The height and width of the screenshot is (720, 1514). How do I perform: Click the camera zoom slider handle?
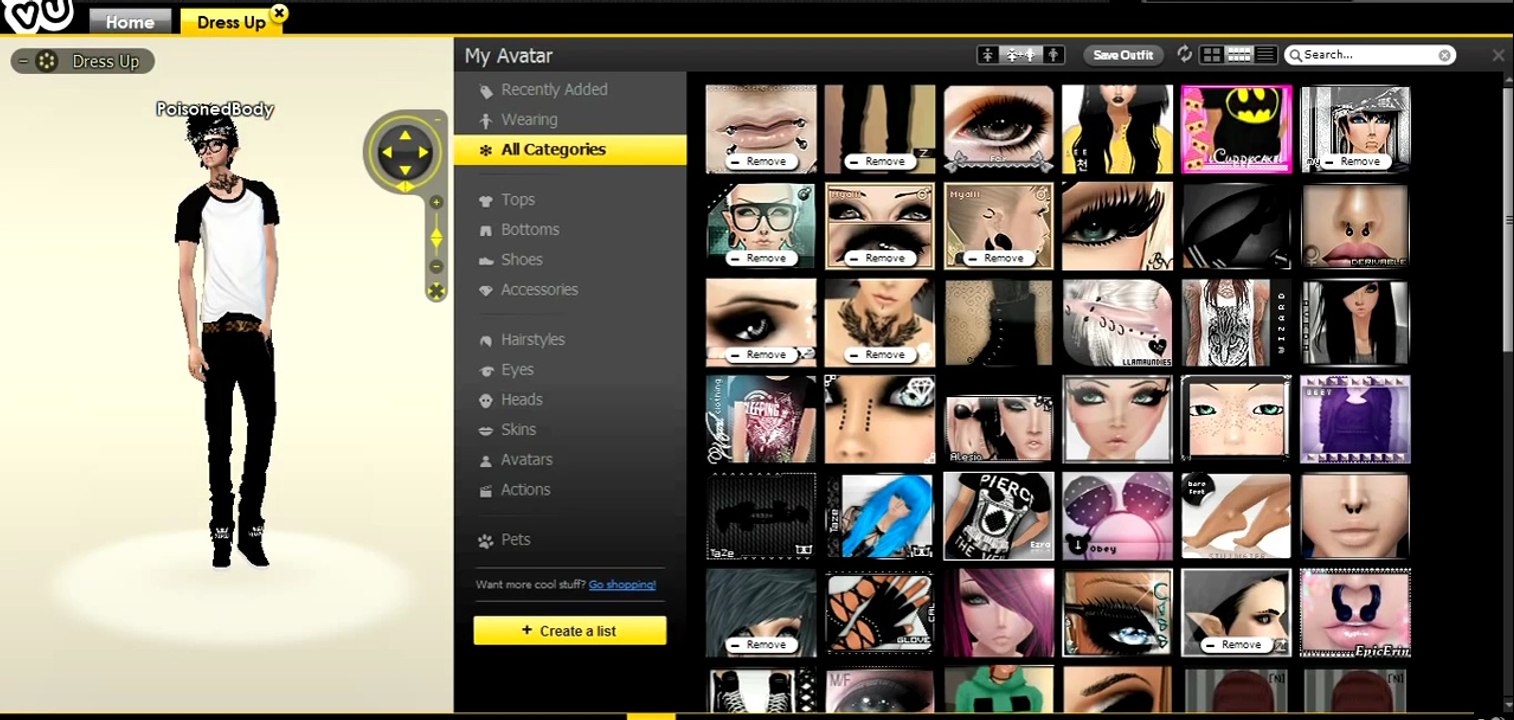[436, 237]
